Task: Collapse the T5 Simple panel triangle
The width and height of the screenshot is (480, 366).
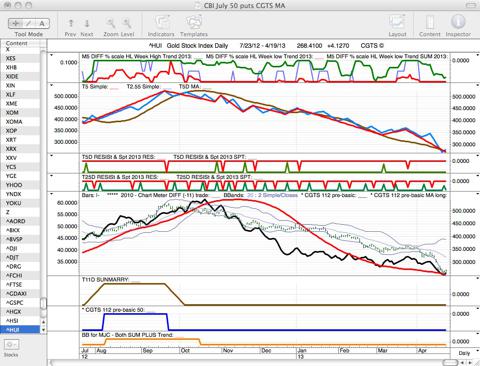Action: (x=52, y=85)
